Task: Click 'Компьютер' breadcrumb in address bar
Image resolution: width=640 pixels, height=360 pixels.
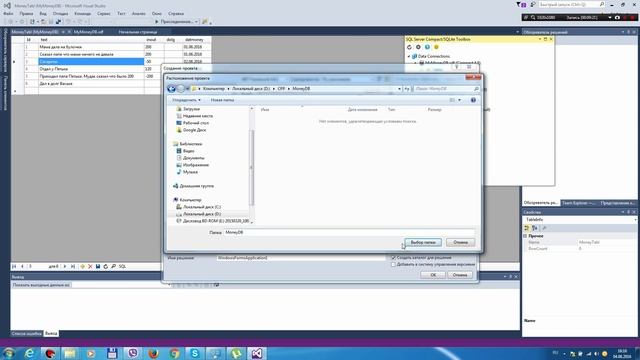Action: pos(214,89)
